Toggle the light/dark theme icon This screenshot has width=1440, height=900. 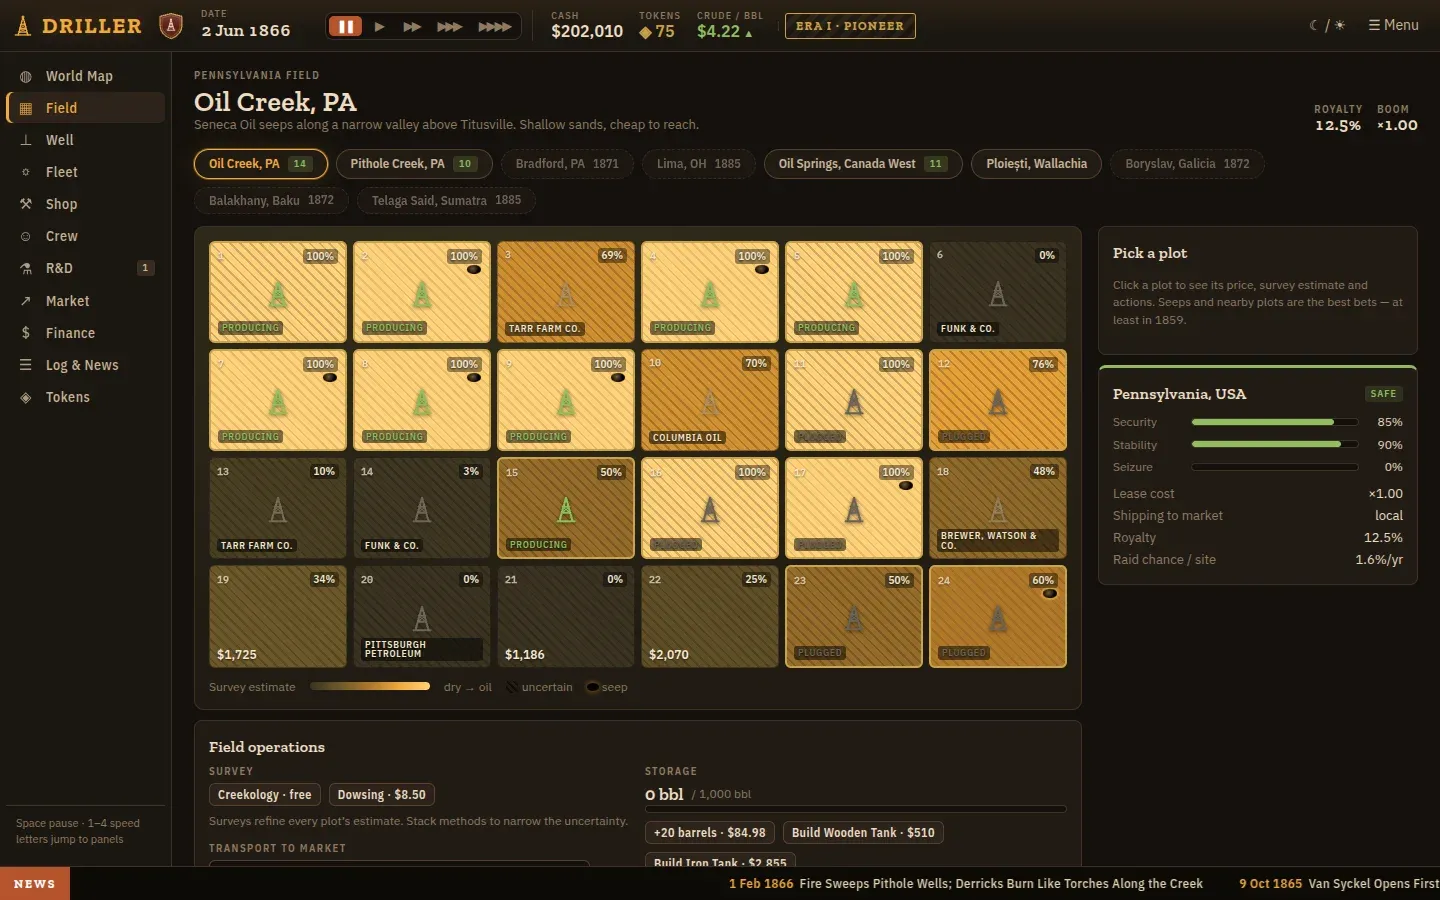[1327, 25]
